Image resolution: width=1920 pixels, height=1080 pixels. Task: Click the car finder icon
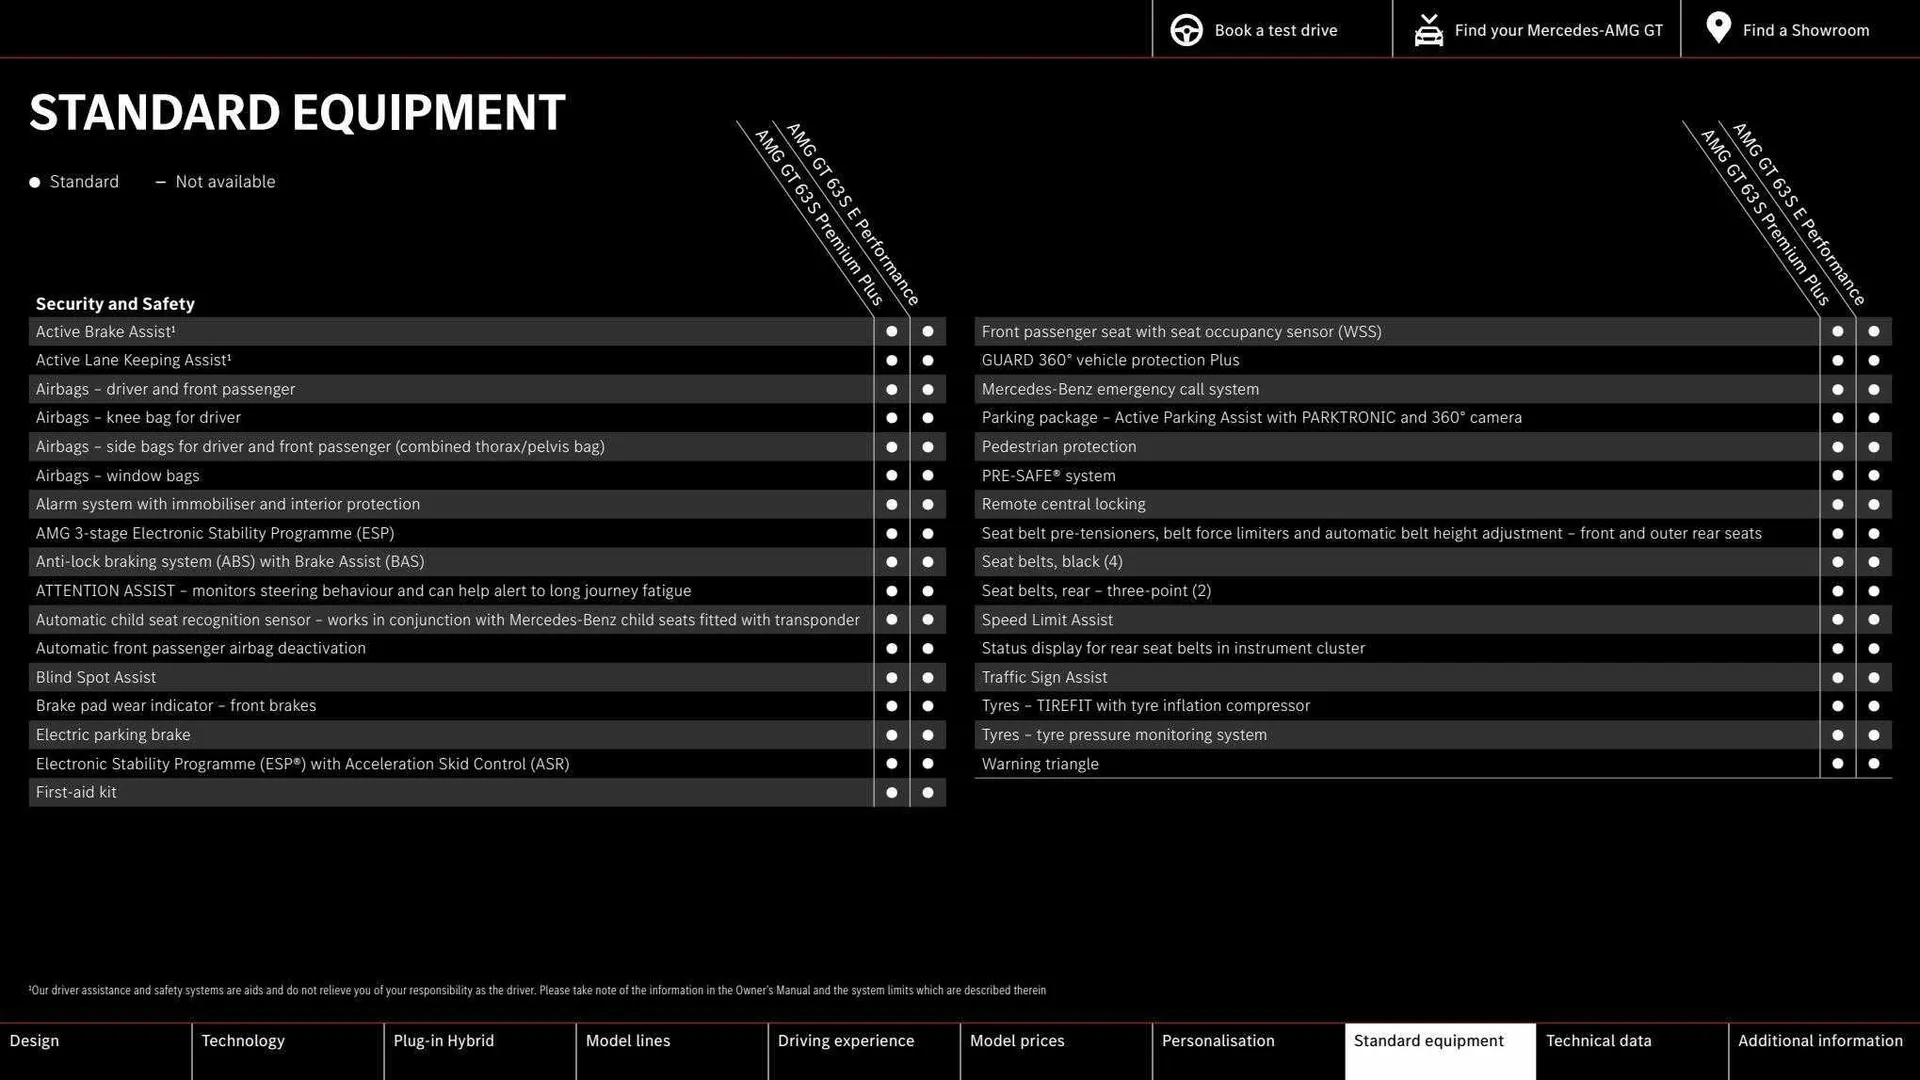1428,30
